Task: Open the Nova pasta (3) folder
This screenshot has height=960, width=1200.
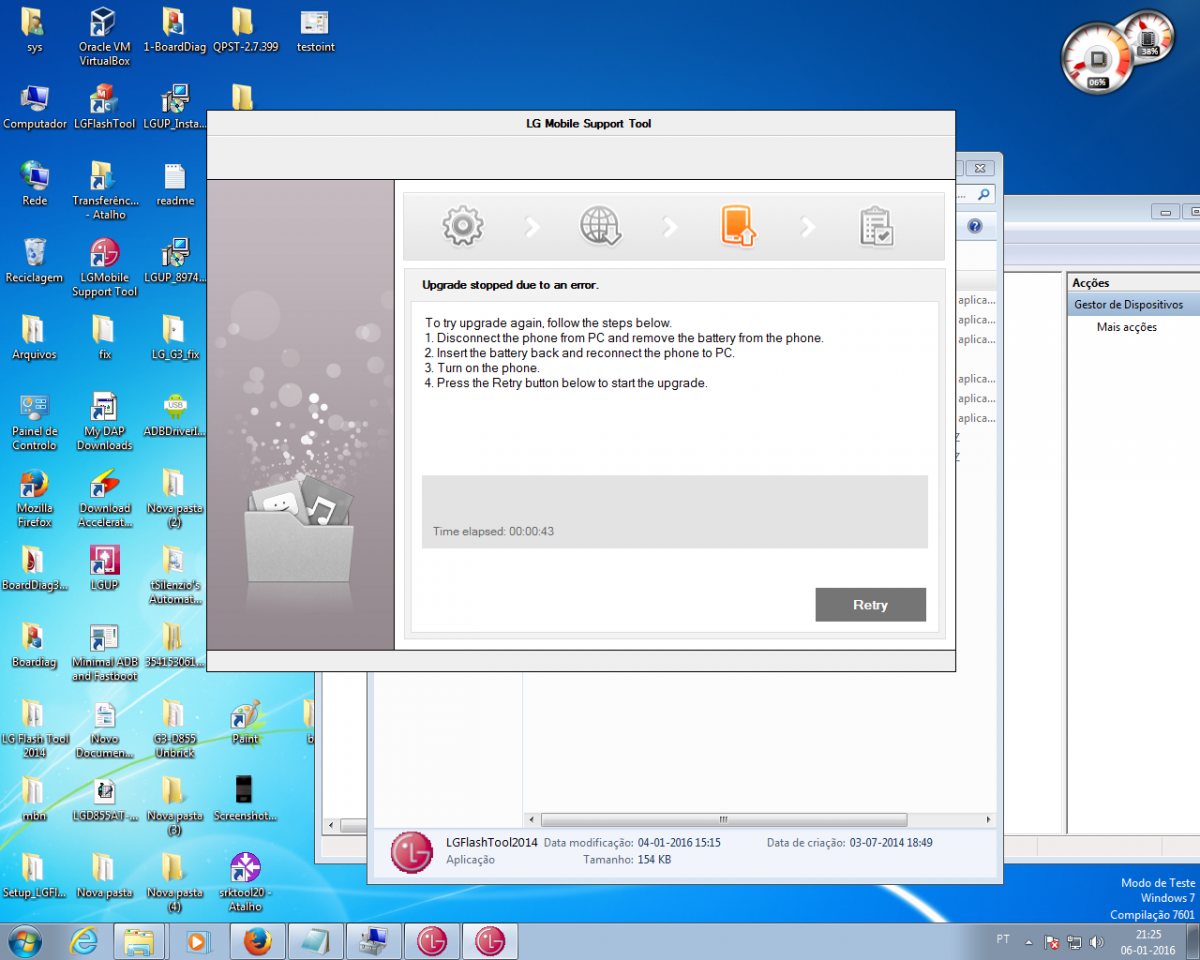Action: (x=174, y=806)
